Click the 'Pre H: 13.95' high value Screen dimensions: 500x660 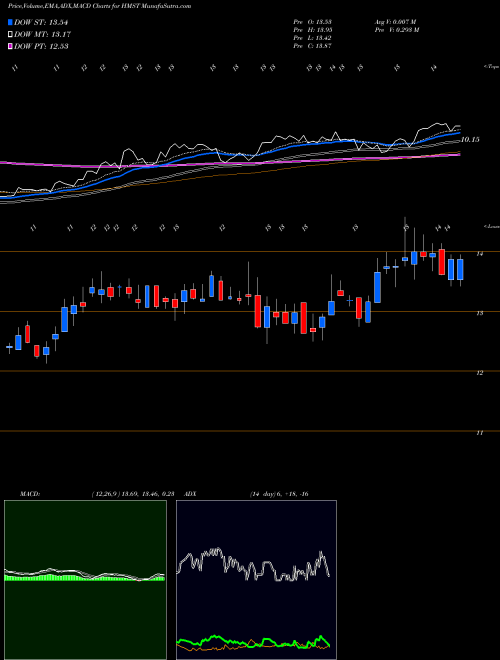point(313,29)
